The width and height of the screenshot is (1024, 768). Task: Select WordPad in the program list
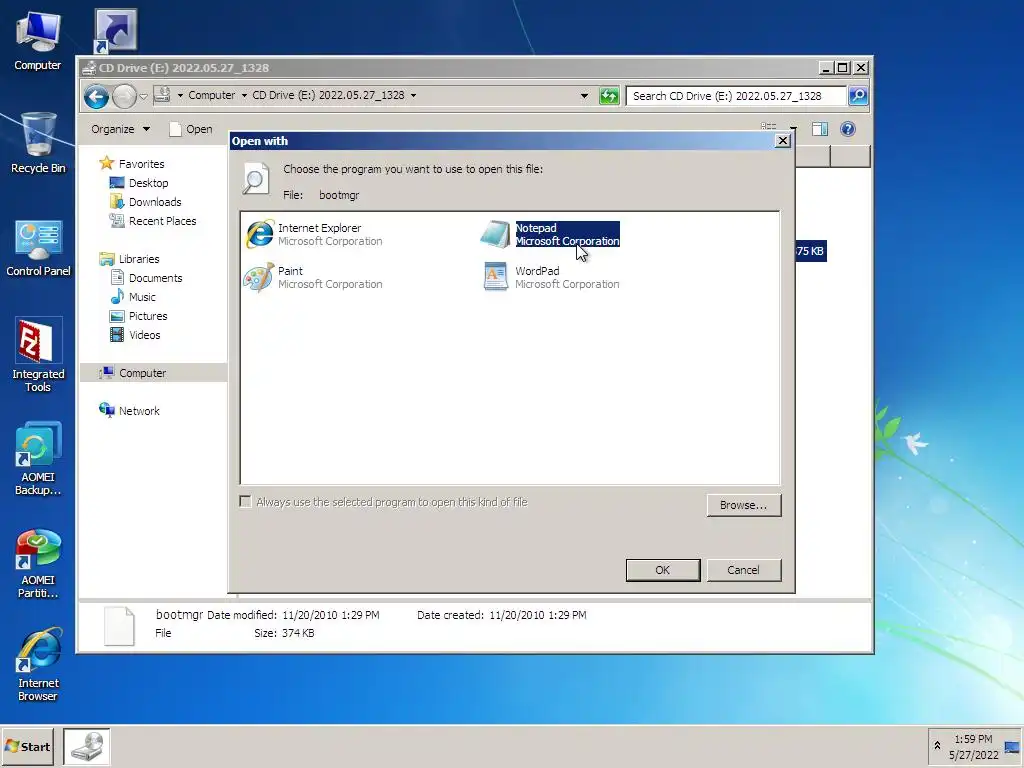pyautogui.click(x=550, y=278)
